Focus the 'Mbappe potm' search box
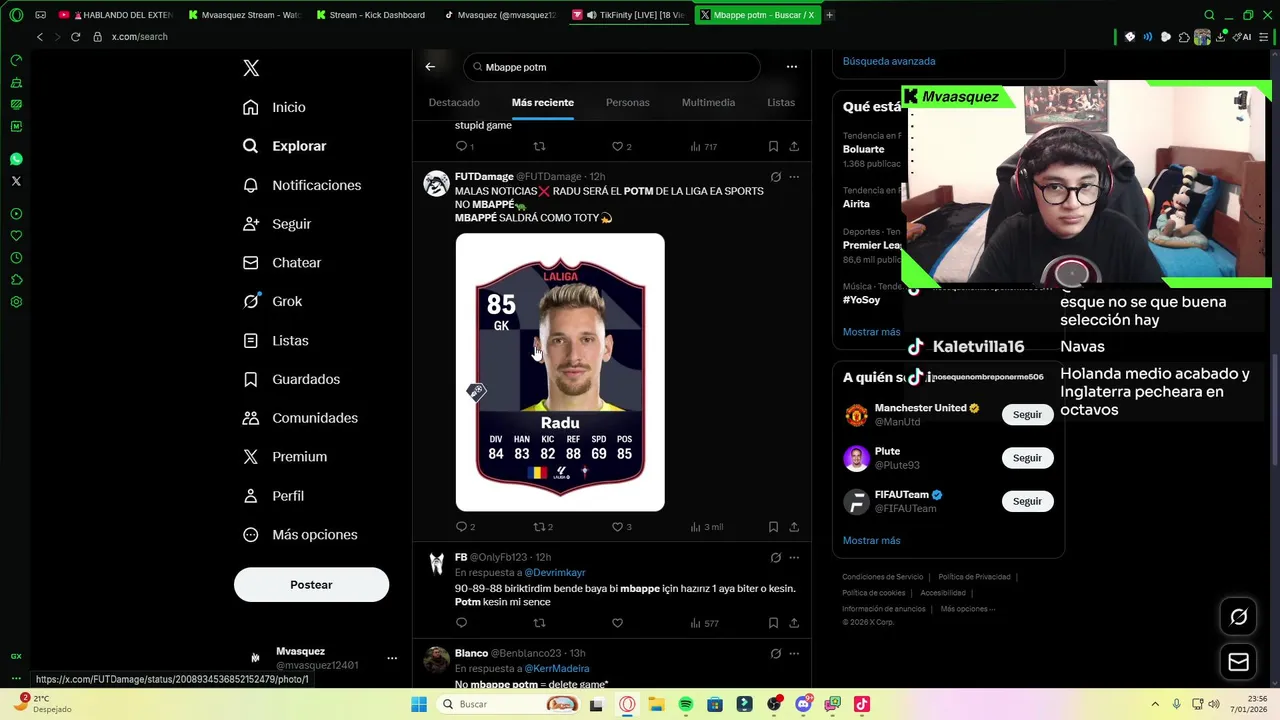The image size is (1280, 720). [612, 67]
